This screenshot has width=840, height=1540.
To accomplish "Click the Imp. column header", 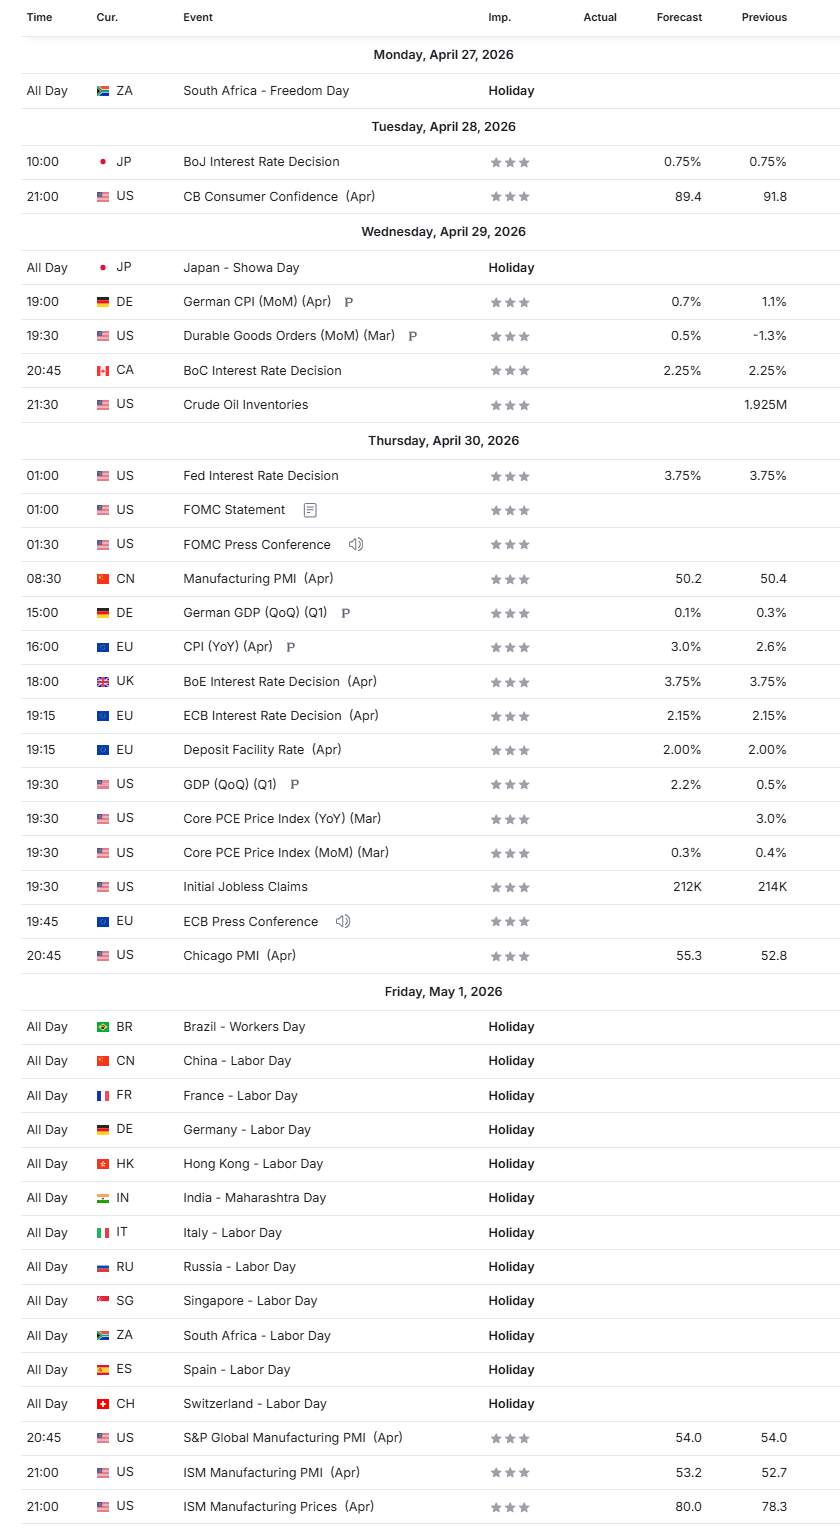I will tap(499, 17).
